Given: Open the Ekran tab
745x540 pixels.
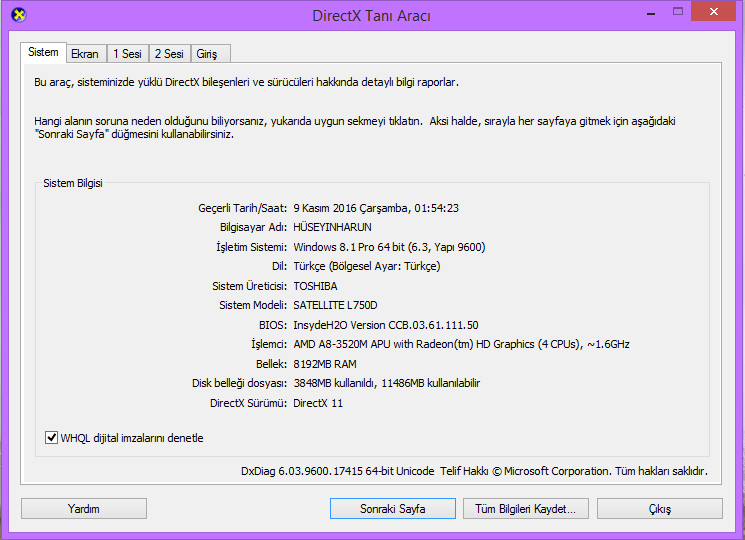Looking at the screenshot, I should pyautogui.click(x=85, y=54).
